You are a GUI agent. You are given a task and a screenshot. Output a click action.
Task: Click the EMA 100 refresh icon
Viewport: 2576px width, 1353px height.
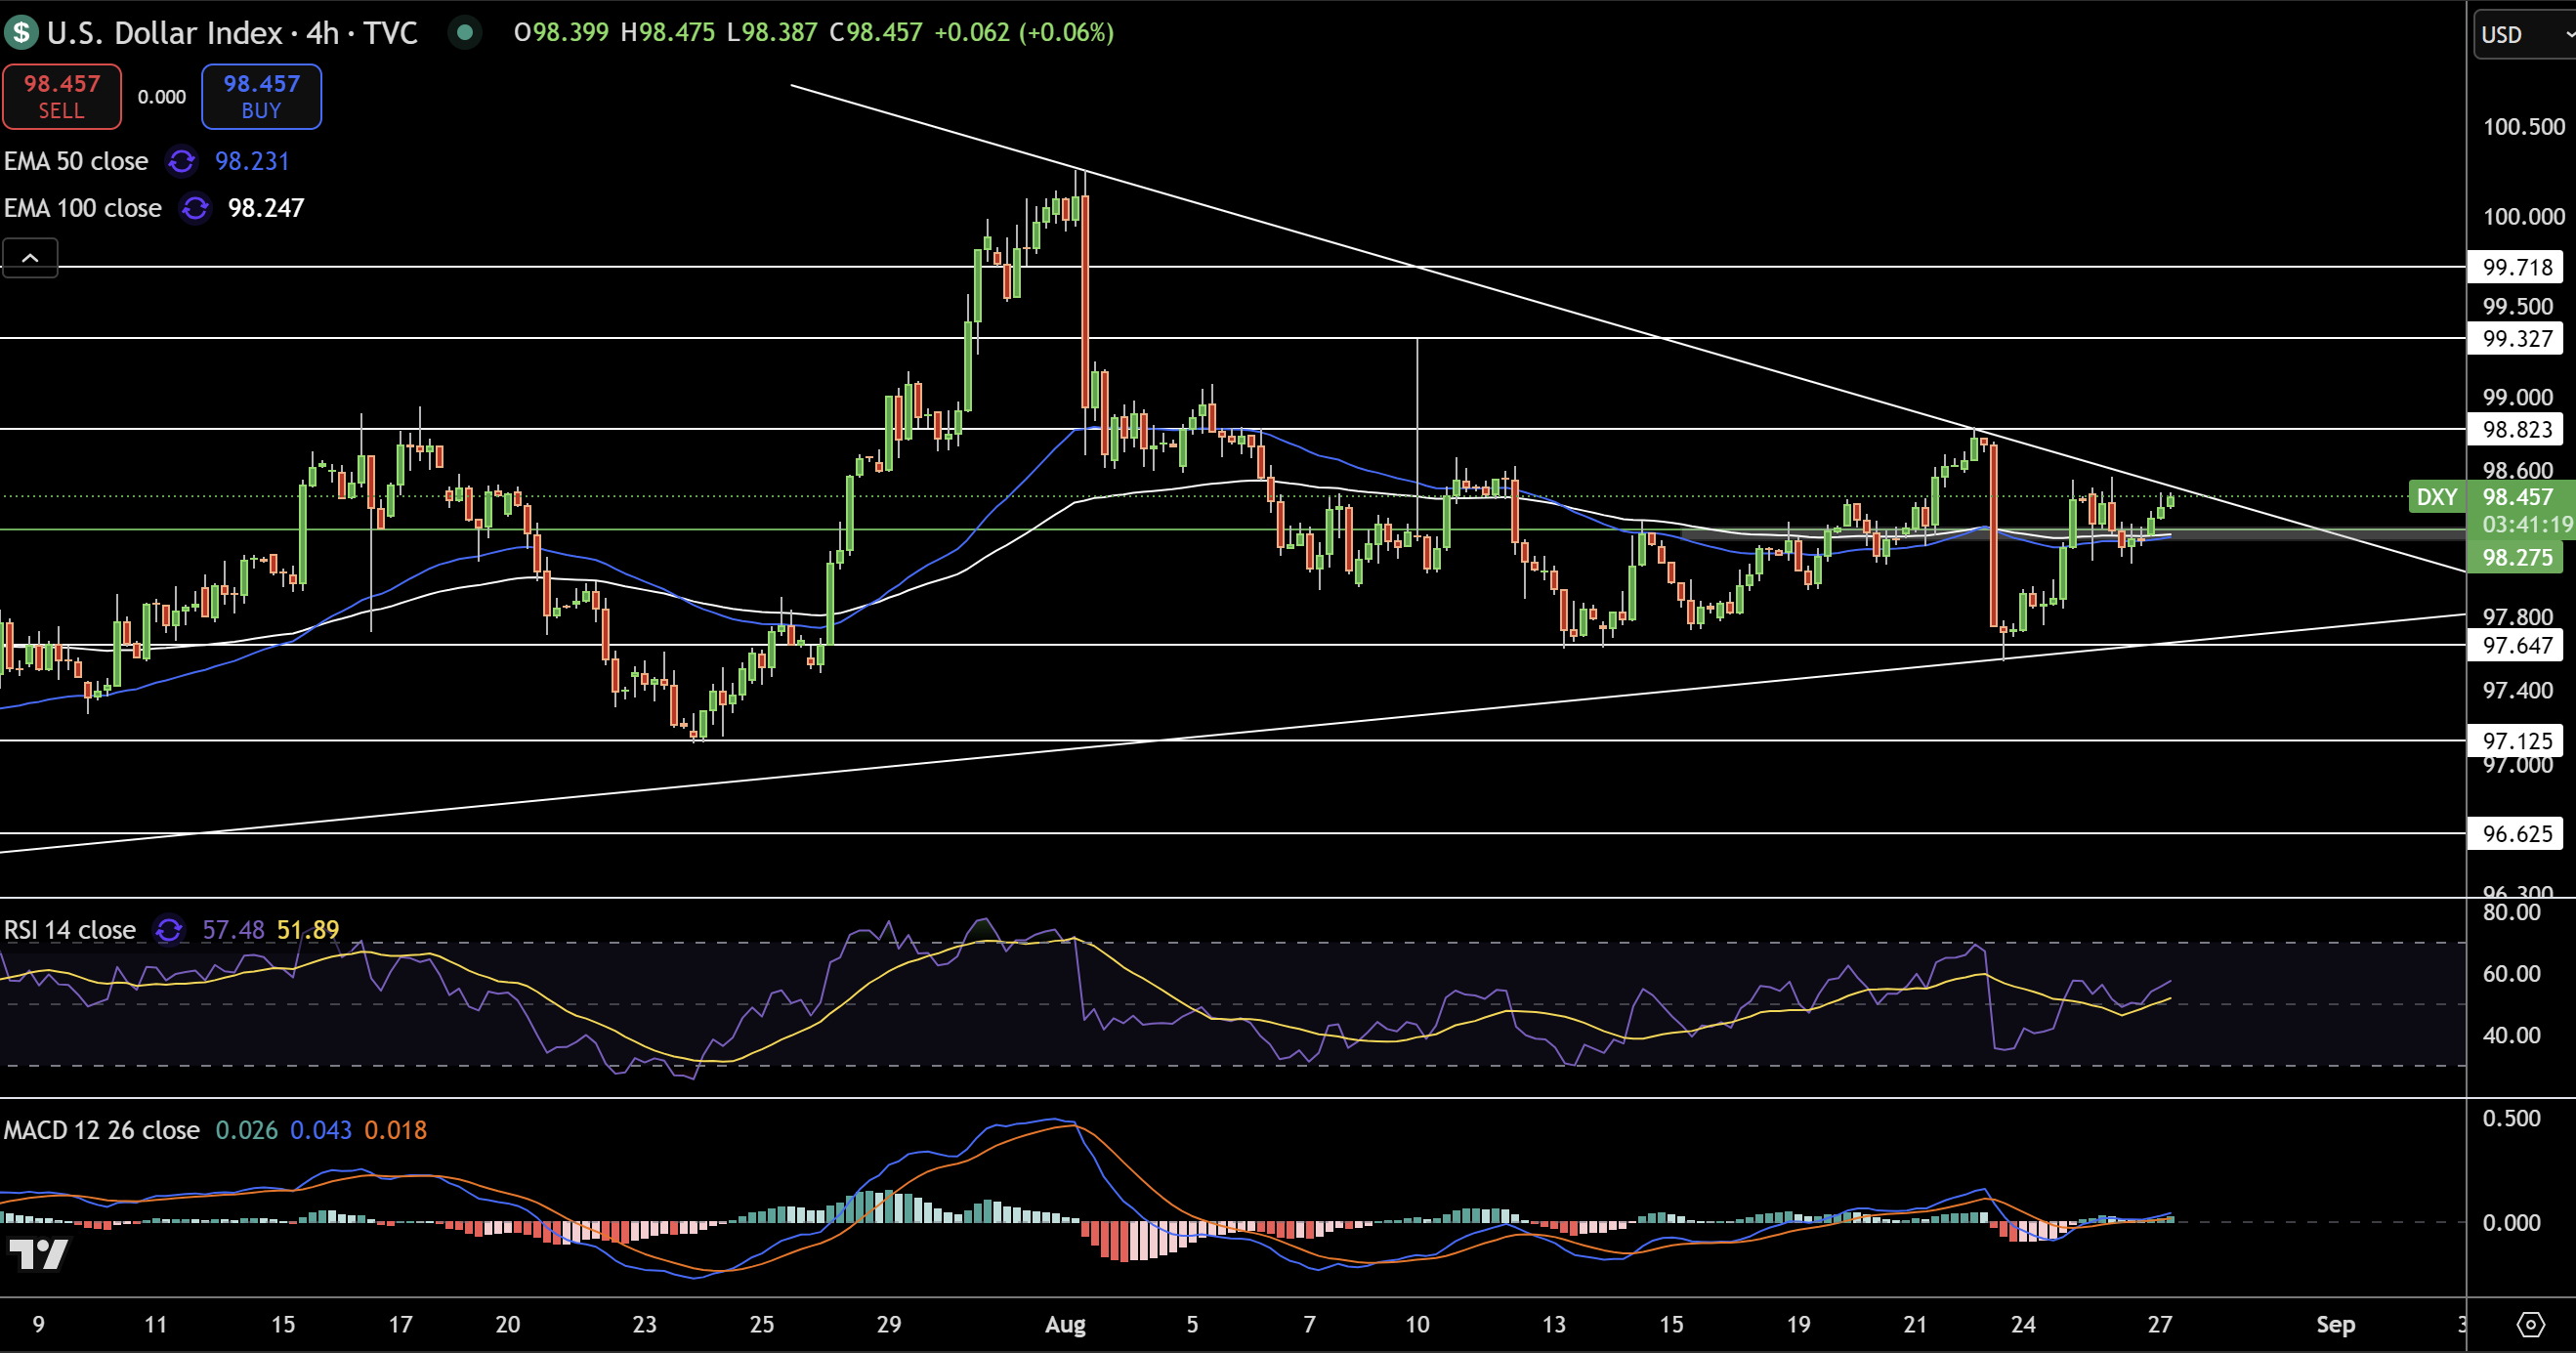(195, 208)
